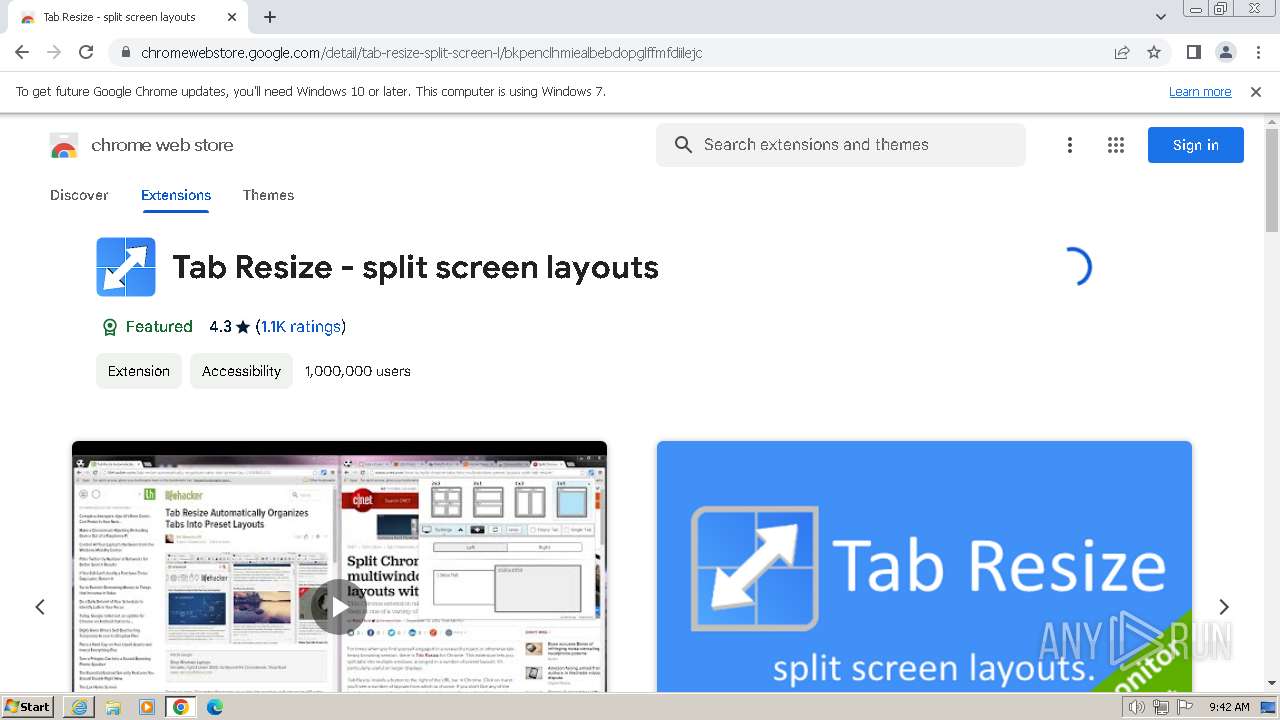Click the Sign in button
Screen dimensions: 1280x720
[1196, 145]
